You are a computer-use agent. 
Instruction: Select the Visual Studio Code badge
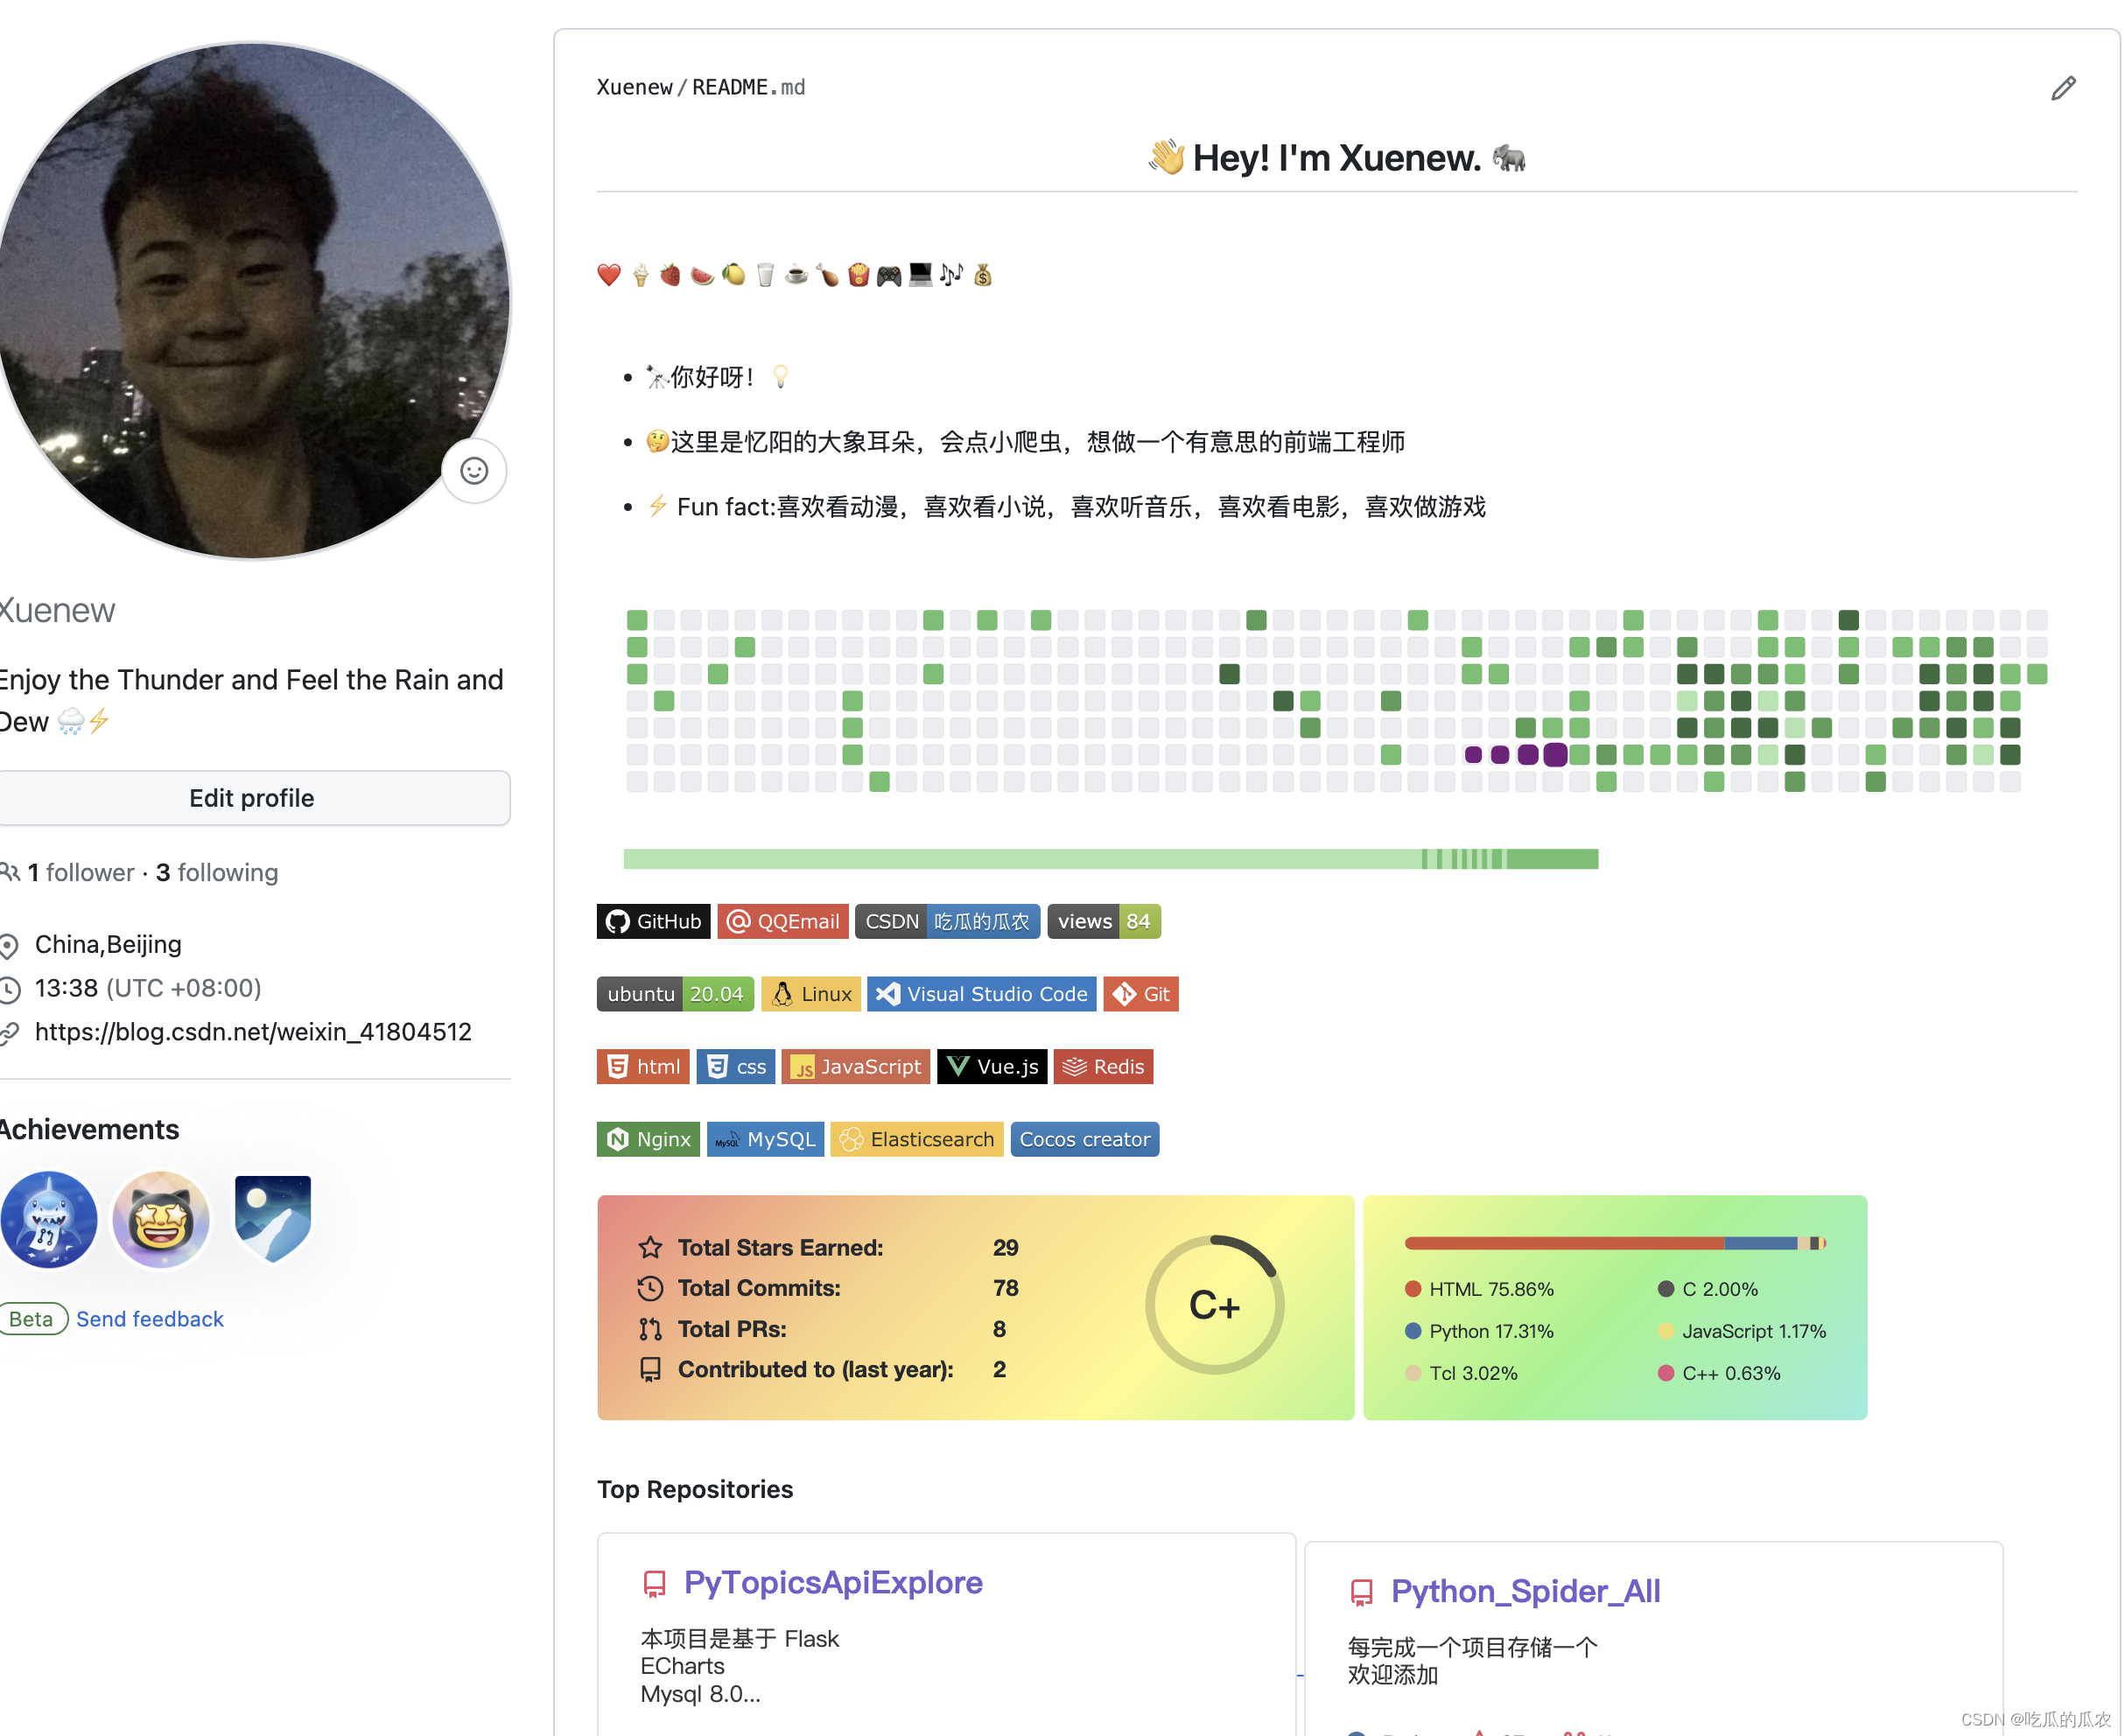981,993
